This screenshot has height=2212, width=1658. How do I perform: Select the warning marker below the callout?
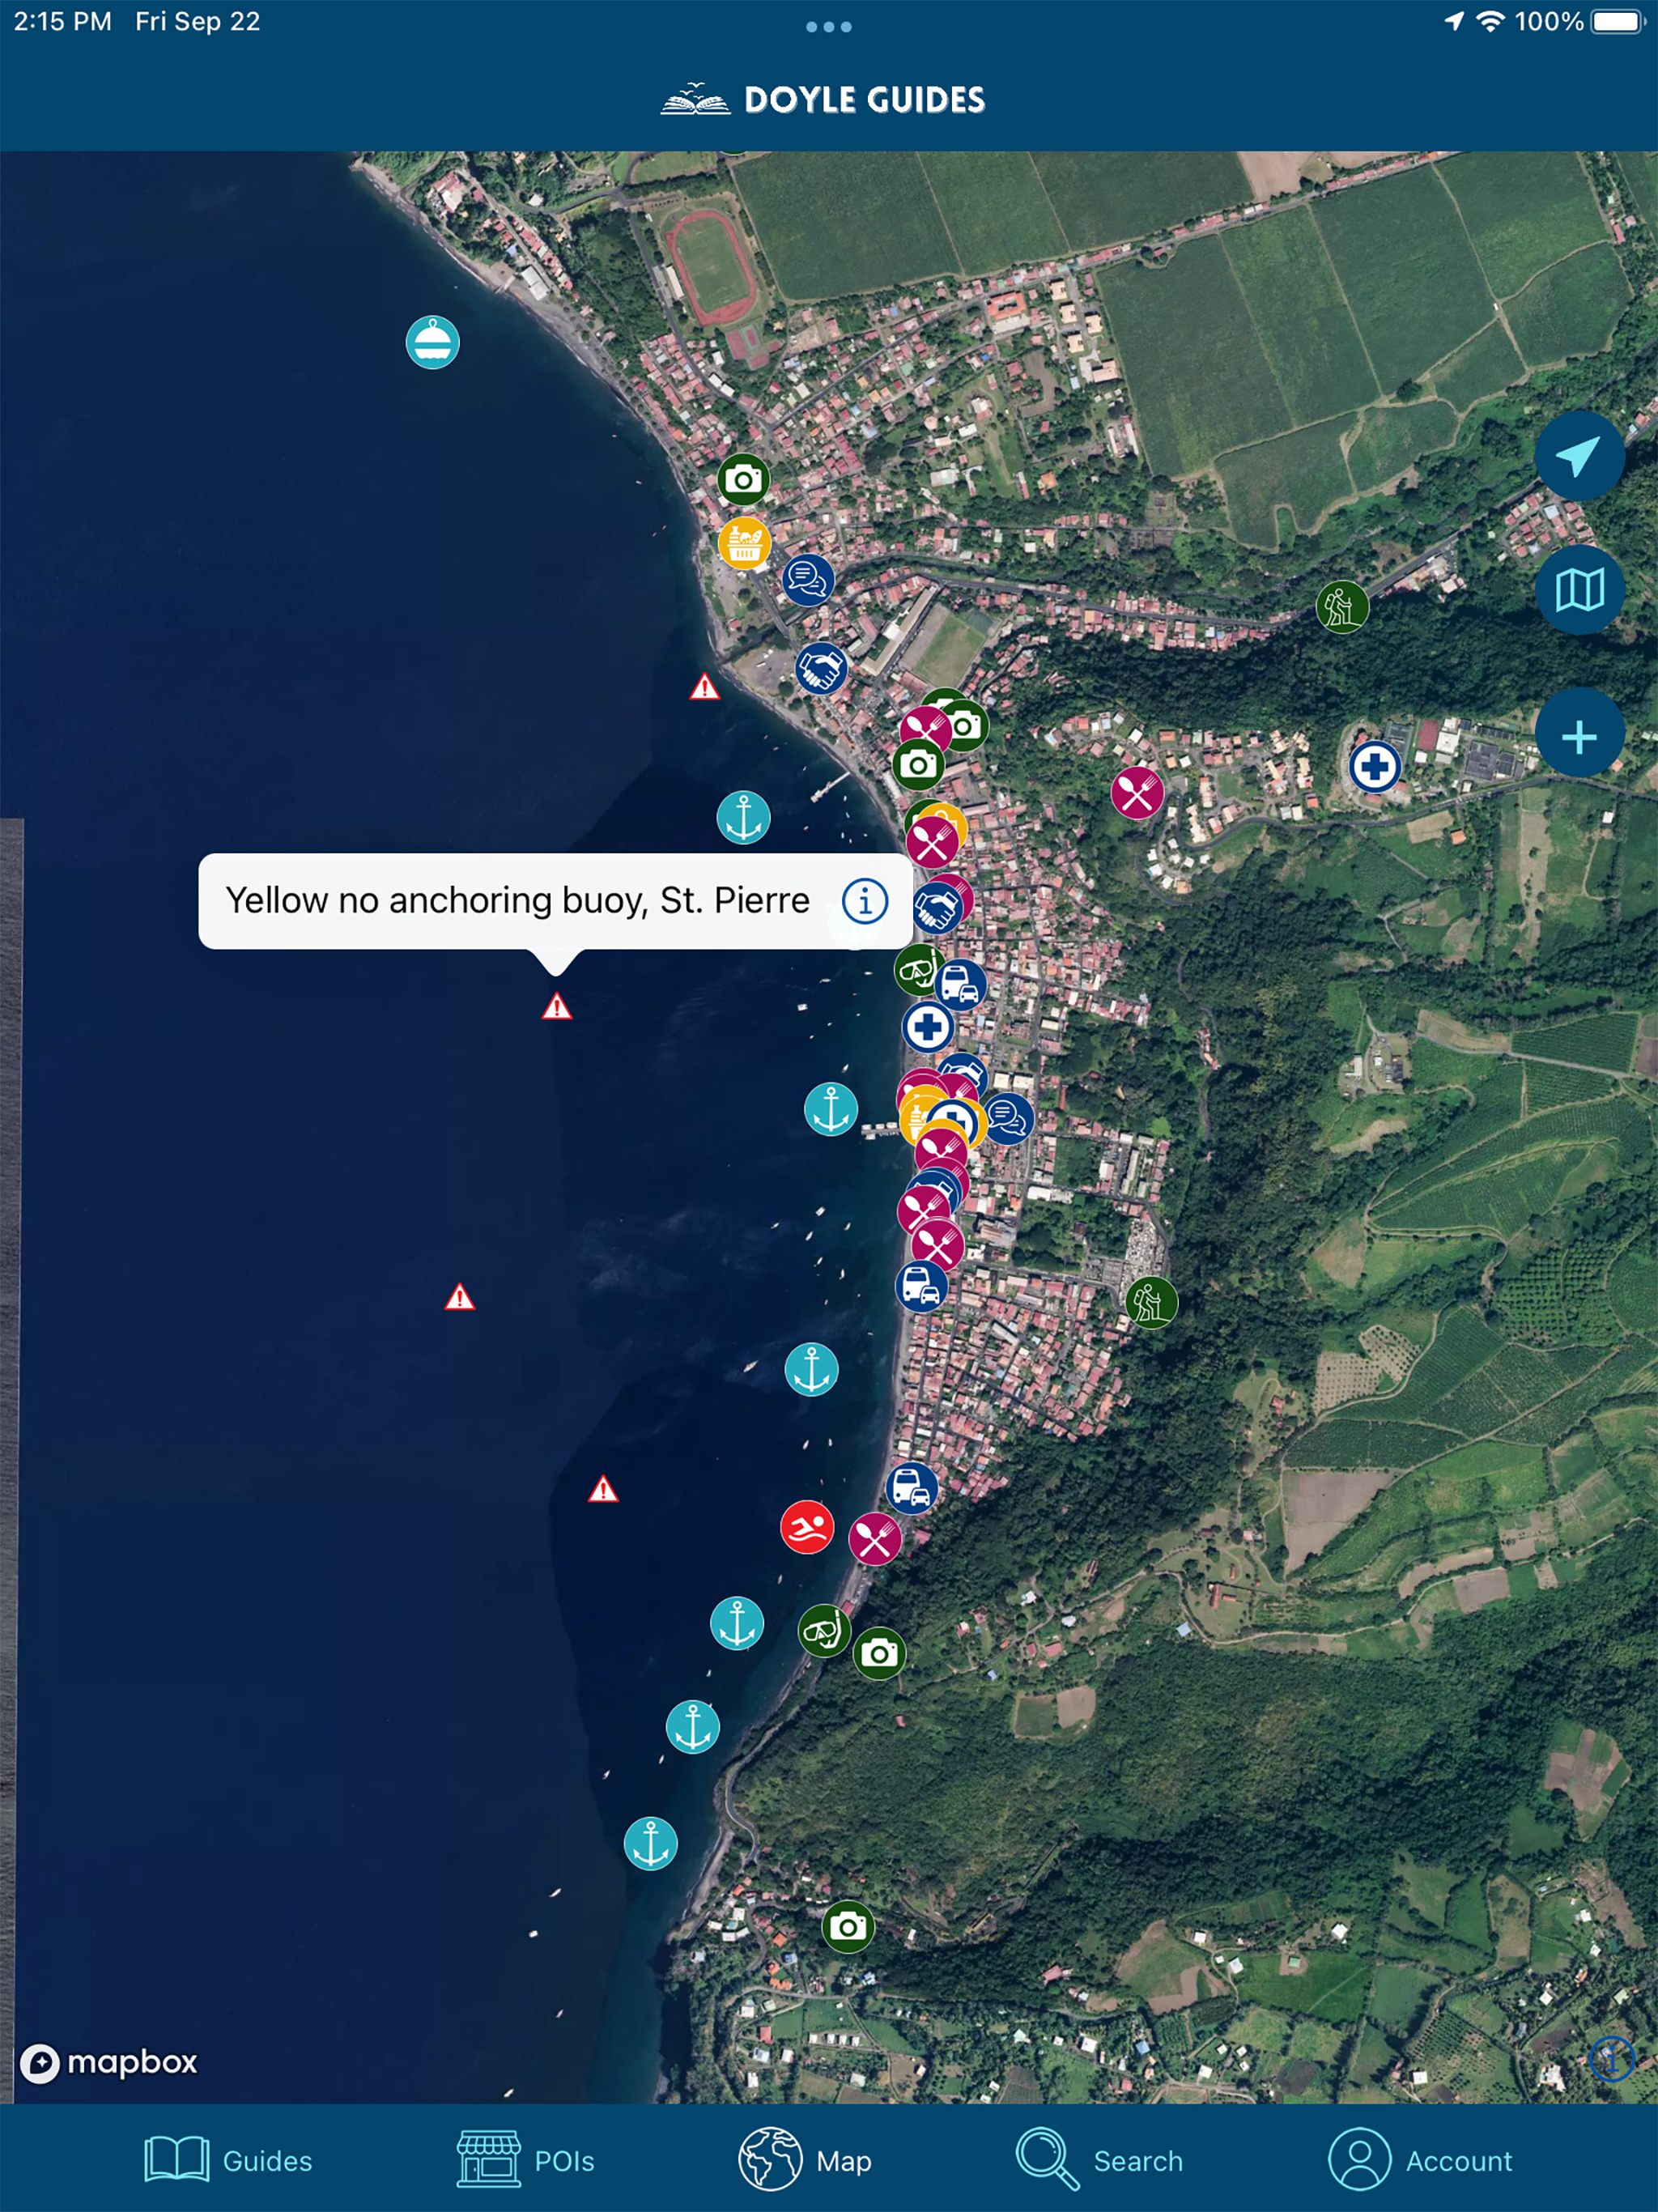click(557, 1006)
